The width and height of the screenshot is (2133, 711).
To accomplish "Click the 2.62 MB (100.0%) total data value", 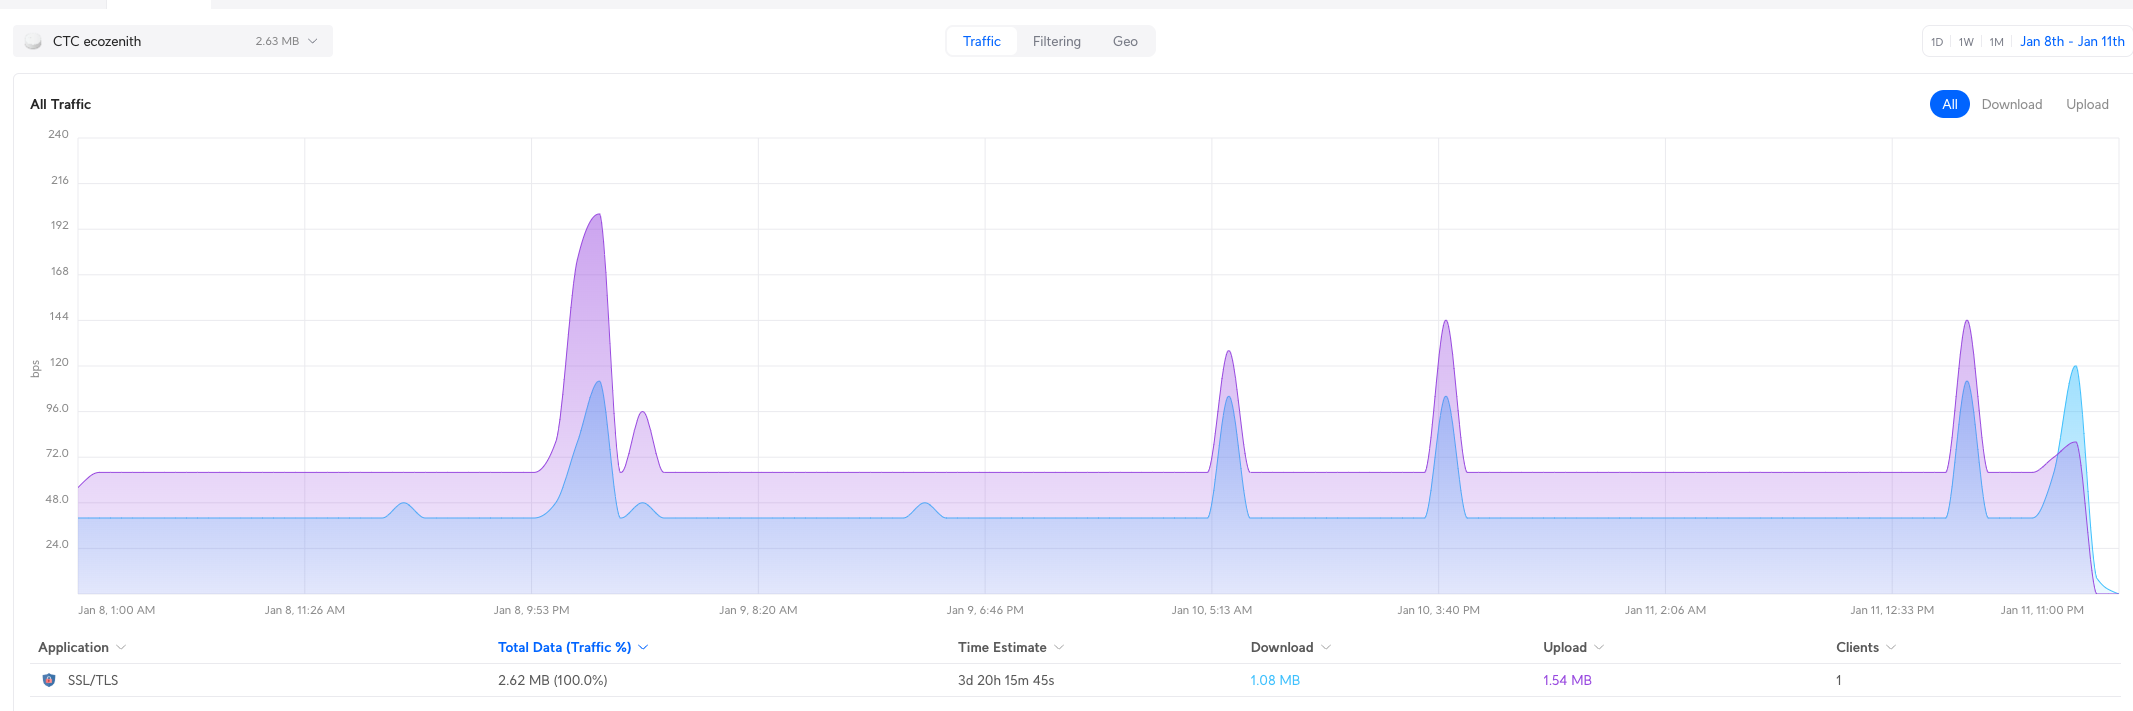I will coord(553,680).
